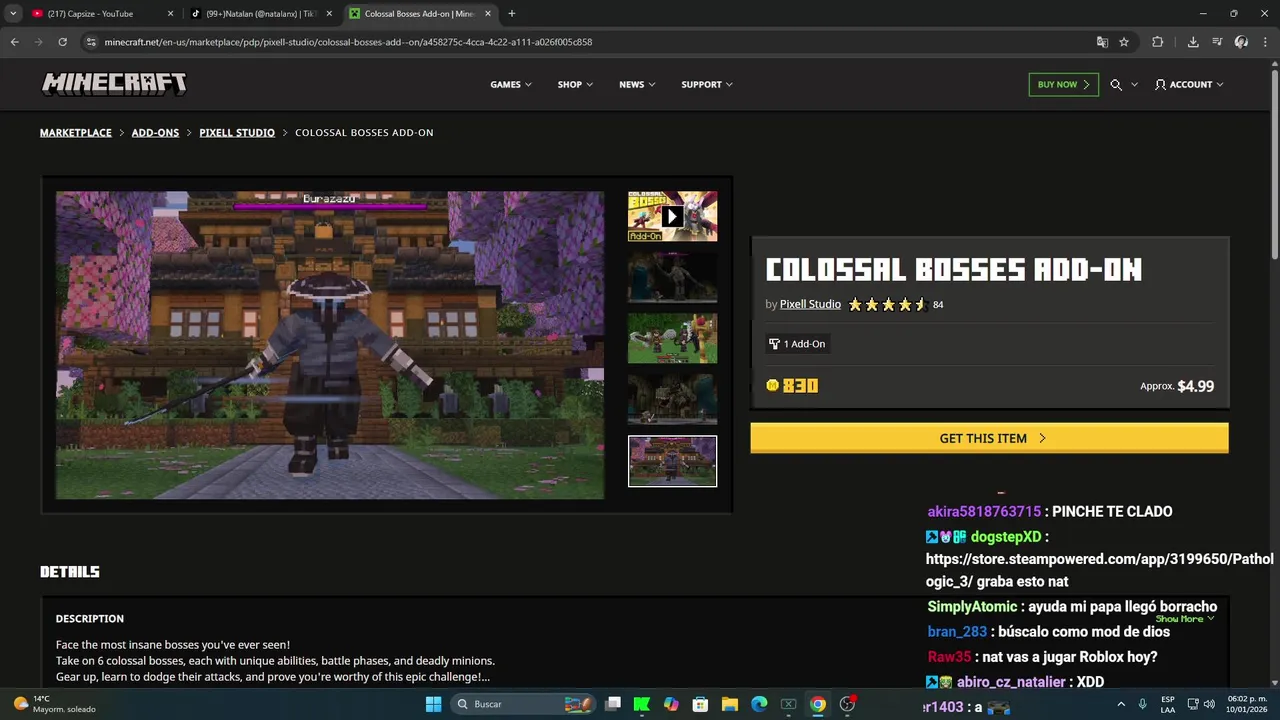Open the Account dropdown
The width and height of the screenshot is (1280, 720).
(1189, 85)
